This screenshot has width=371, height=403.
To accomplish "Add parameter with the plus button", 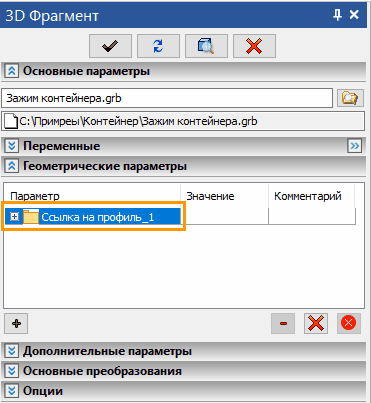I will [16, 323].
